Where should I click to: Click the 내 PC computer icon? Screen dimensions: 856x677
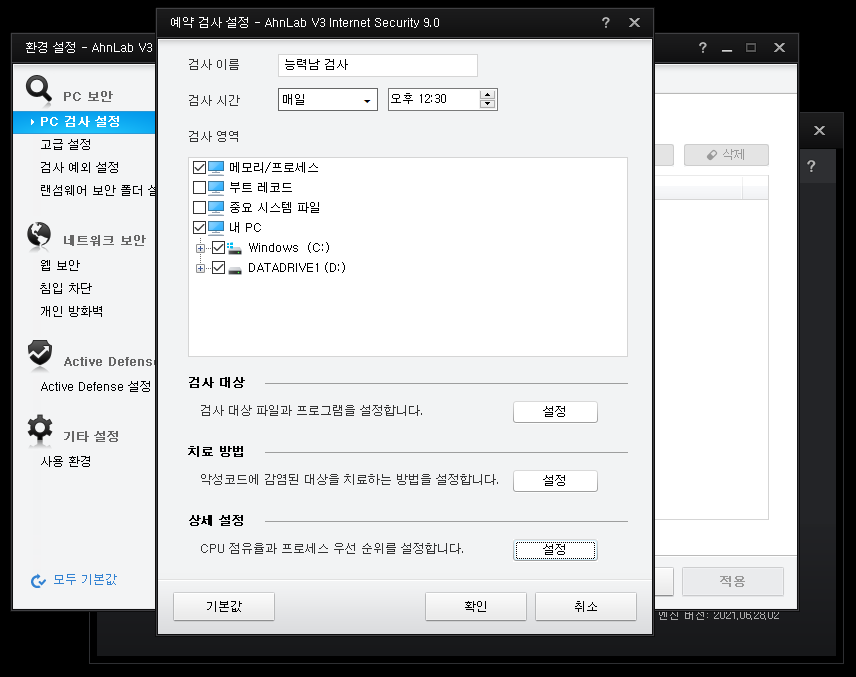pyautogui.click(x=216, y=227)
